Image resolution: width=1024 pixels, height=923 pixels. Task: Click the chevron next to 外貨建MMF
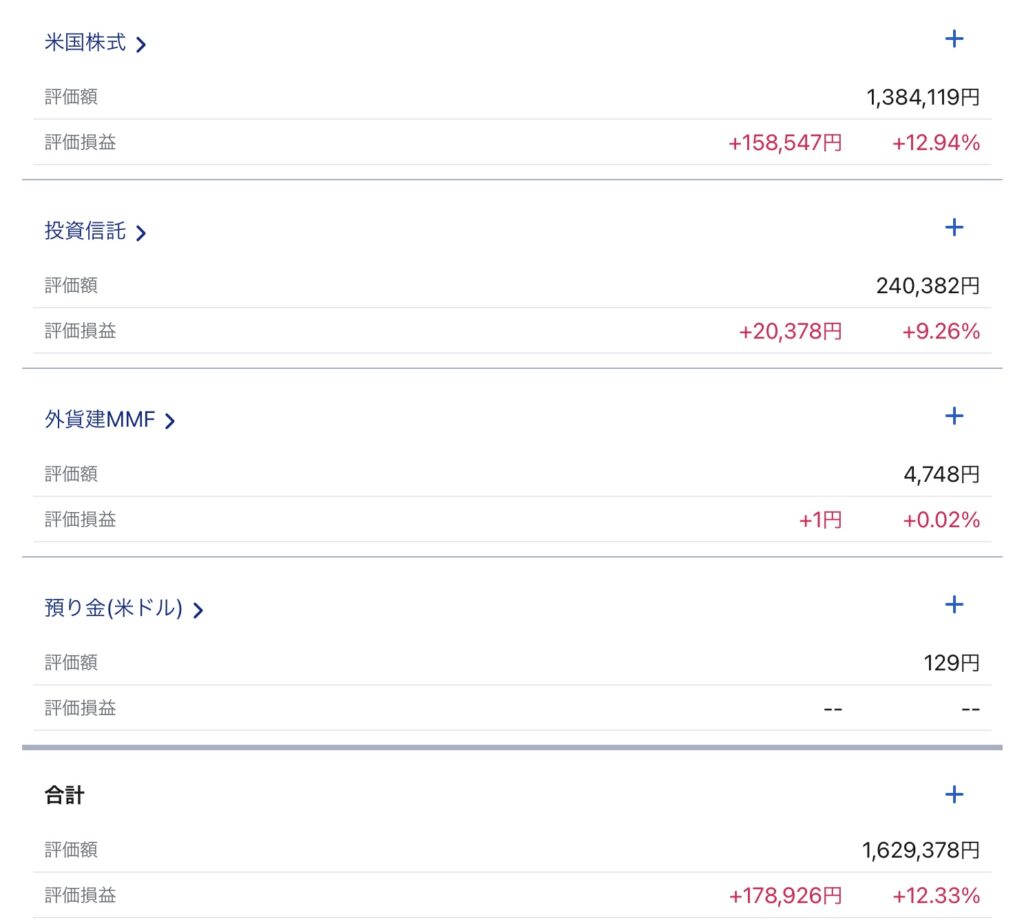pyautogui.click(x=170, y=421)
